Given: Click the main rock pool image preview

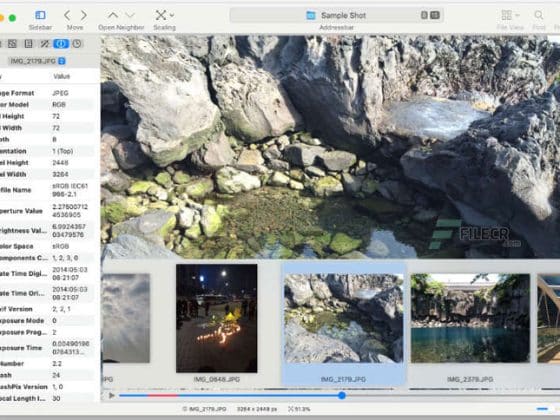Looking at the screenshot, I should (x=330, y=146).
